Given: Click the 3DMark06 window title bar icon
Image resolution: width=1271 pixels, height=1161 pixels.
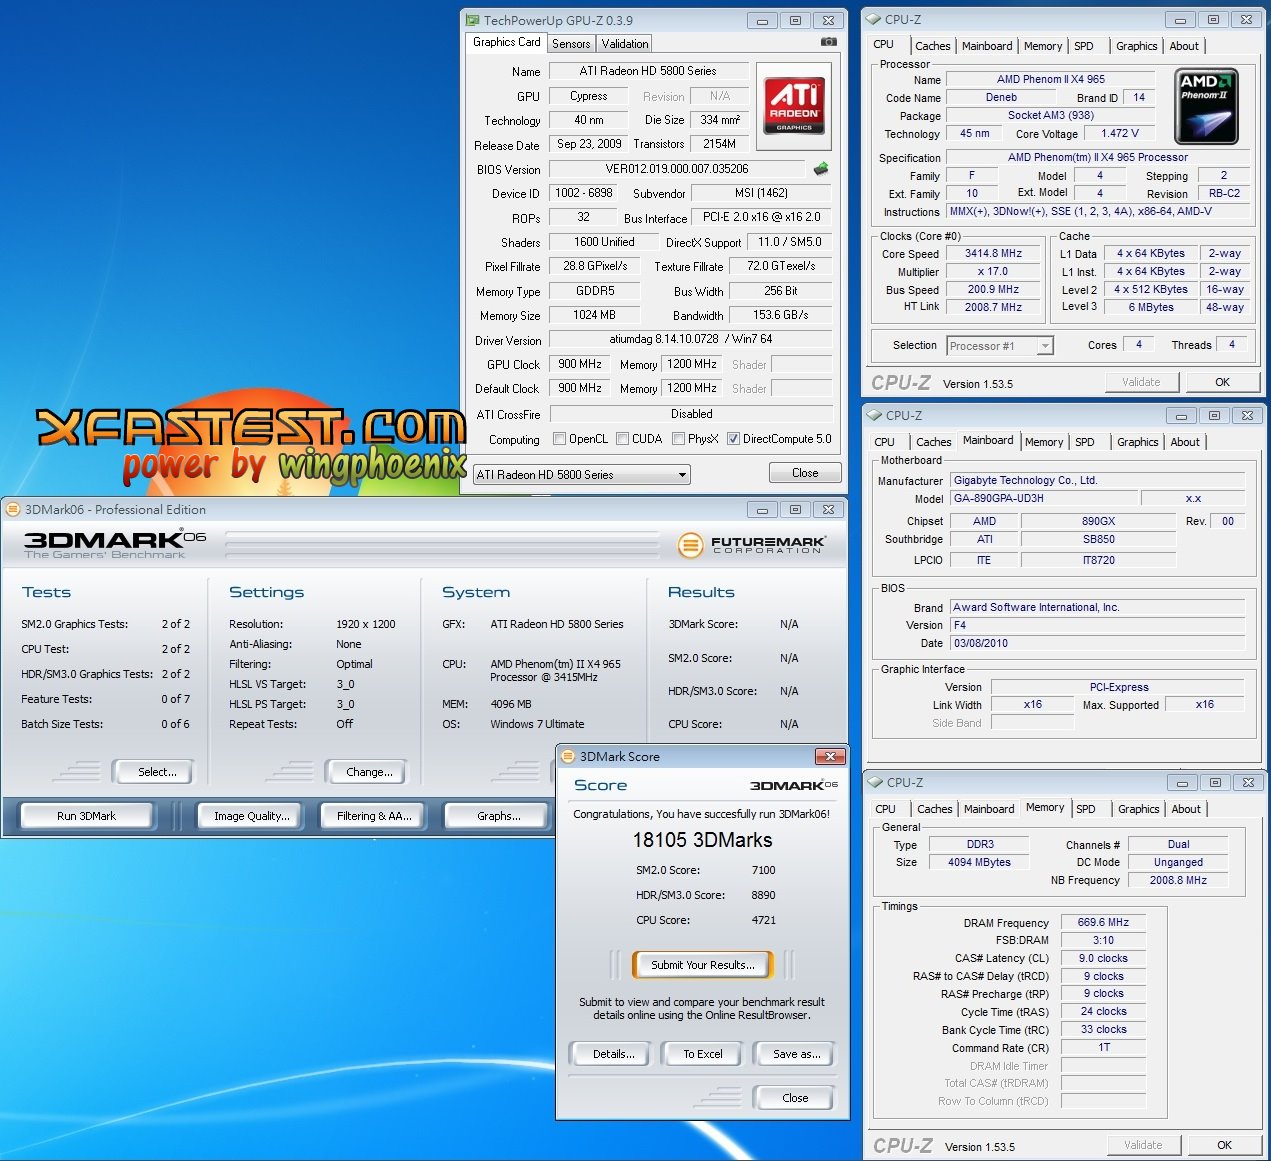Looking at the screenshot, I should pyautogui.click(x=13, y=509).
